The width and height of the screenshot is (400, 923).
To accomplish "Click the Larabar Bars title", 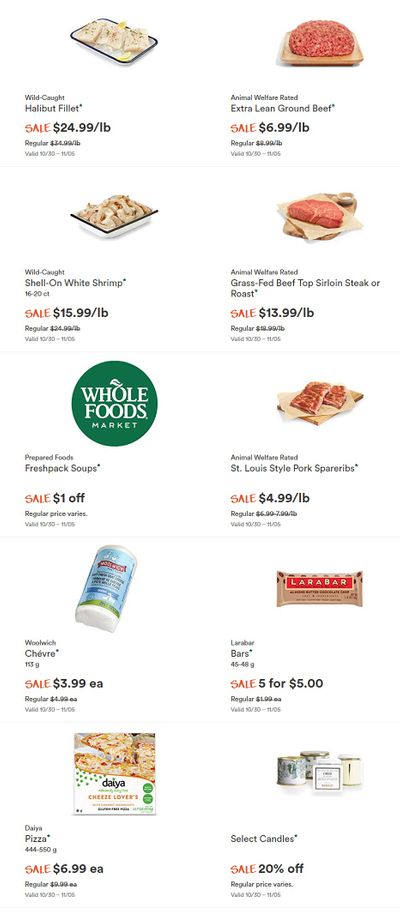I will pyautogui.click(x=239, y=653).
